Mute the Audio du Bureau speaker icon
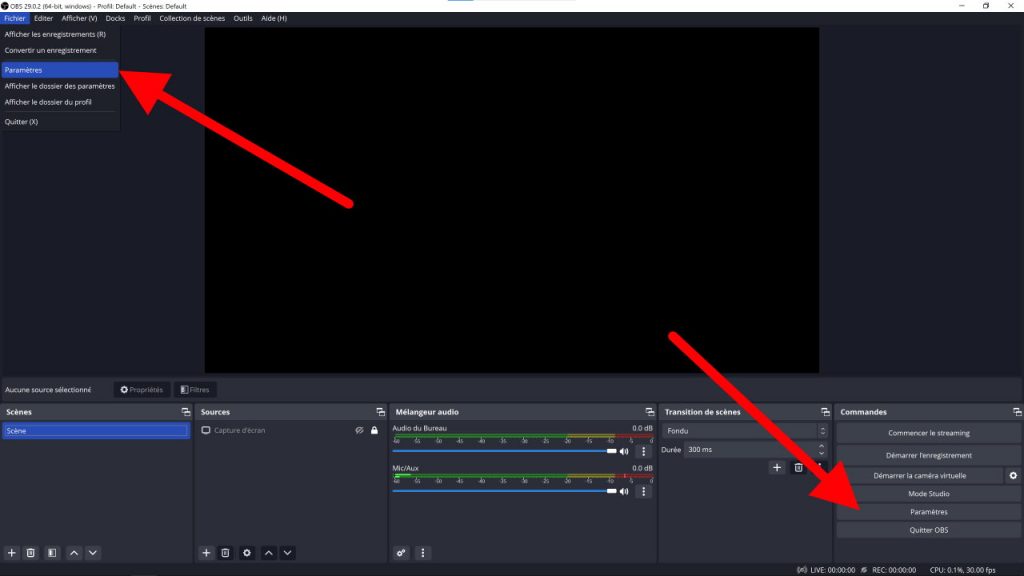1024x576 pixels. (623, 451)
